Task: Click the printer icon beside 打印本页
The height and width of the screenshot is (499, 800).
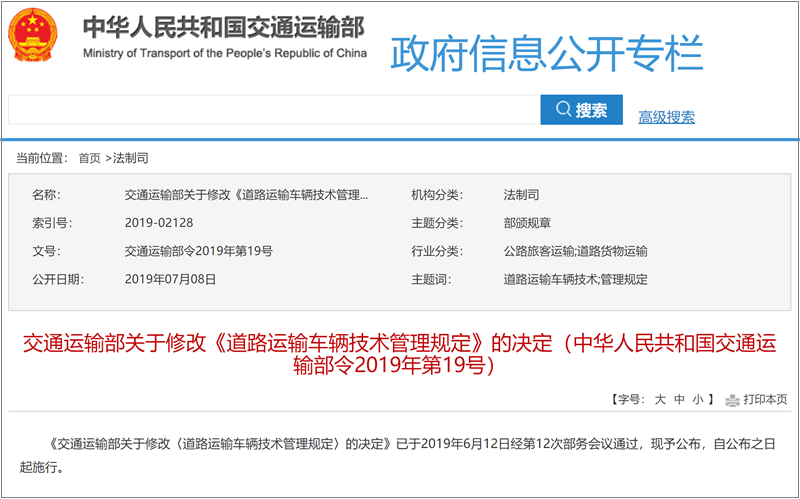Action: click(x=732, y=401)
